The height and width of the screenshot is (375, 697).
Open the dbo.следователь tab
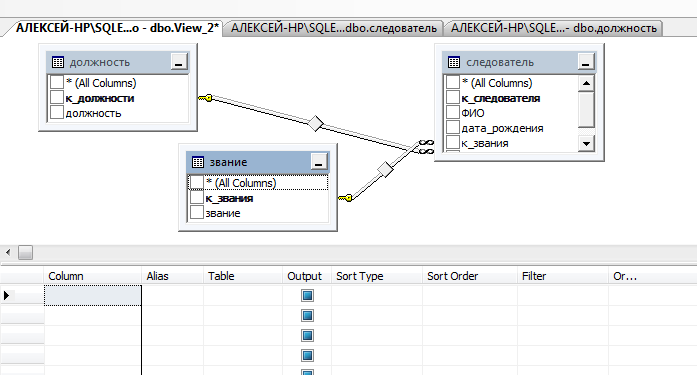(x=333, y=28)
